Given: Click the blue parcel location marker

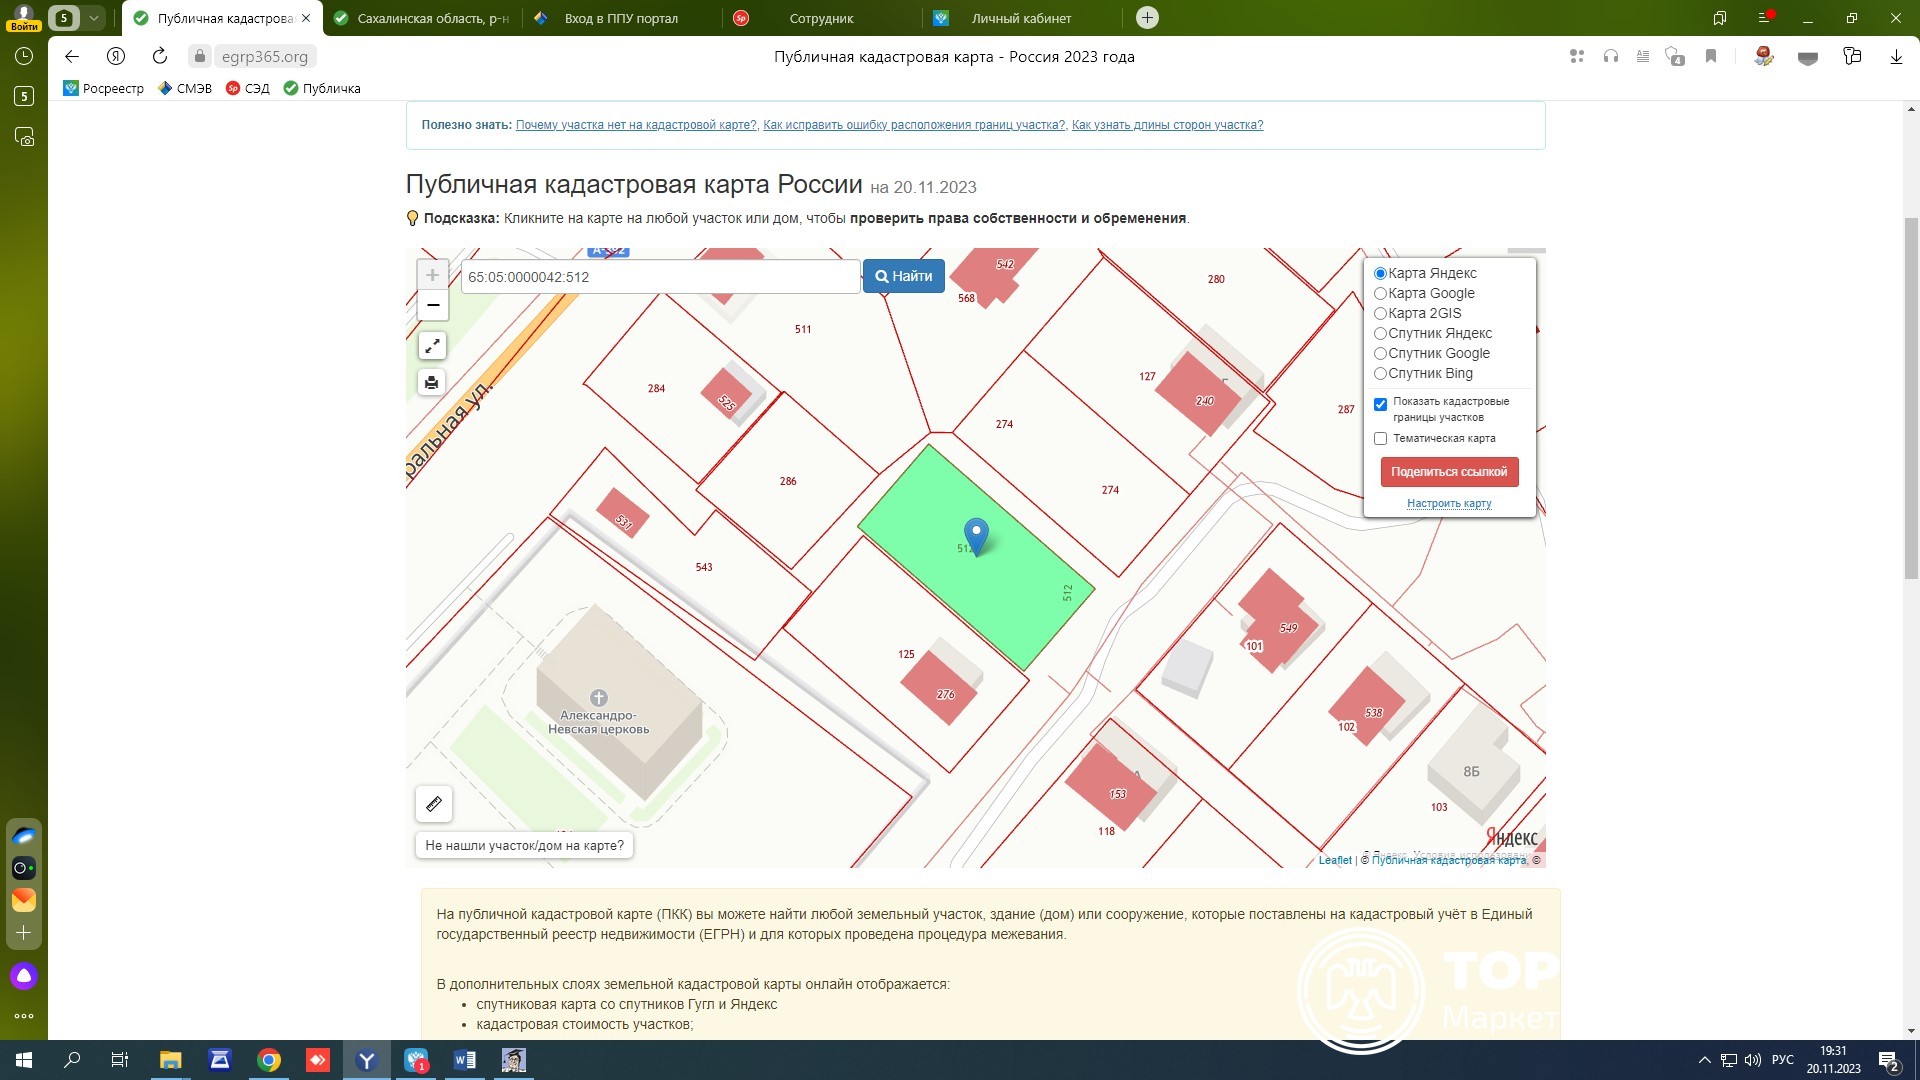Looking at the screenshot, I should [x=976, y=536].
